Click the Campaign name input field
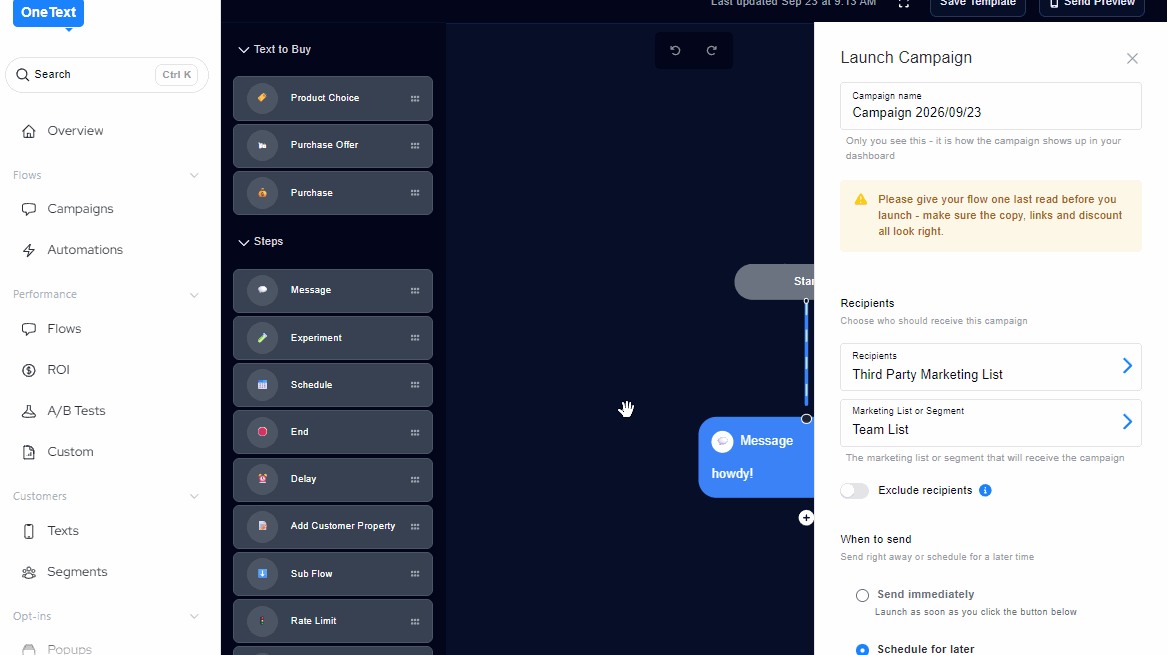The height and width of the screenshot is (655, 1168). coord(991,106)
